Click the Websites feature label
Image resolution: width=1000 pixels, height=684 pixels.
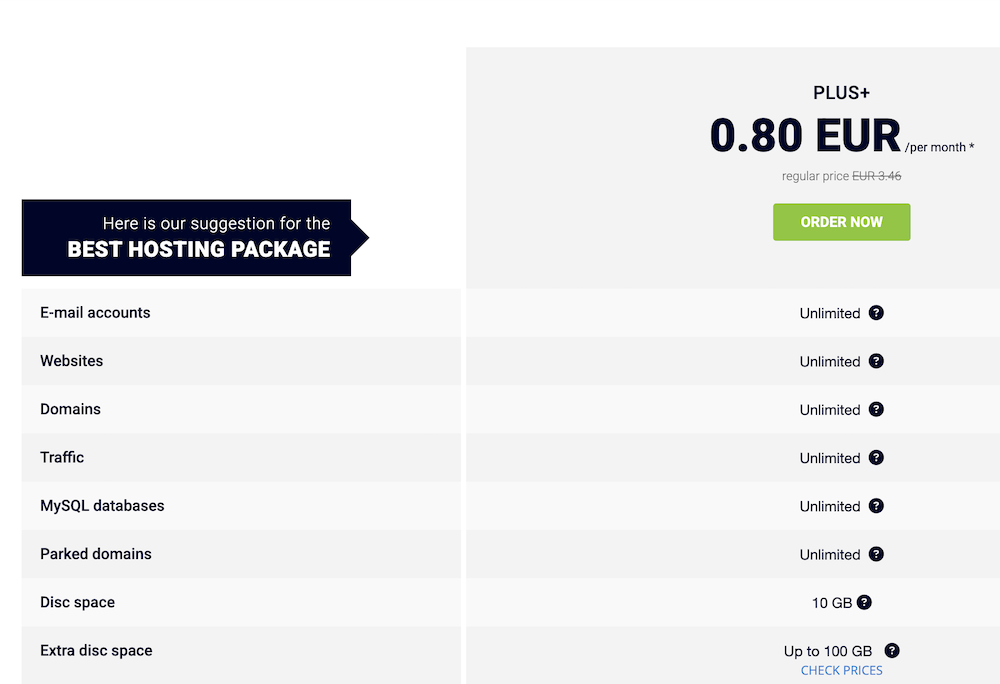71,361
